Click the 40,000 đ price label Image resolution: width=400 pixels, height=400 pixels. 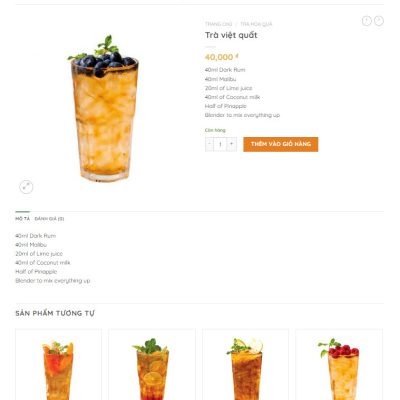coord(222,57)
